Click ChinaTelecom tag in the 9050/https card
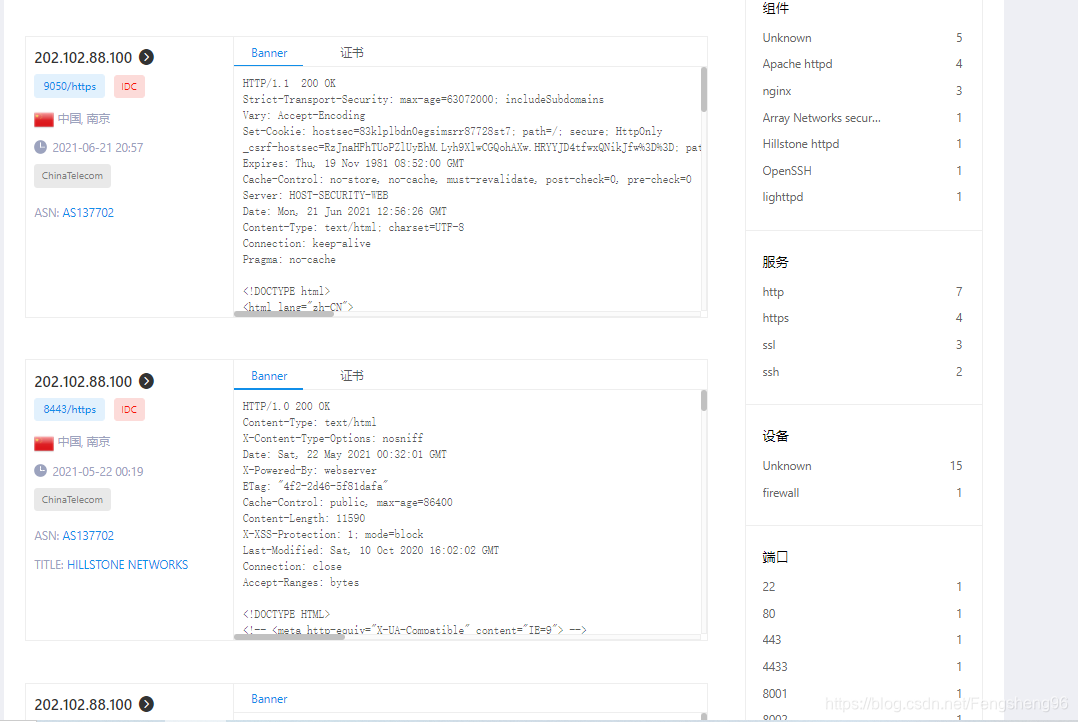The height and width of the screenshot is (722, 1078). 72,176
